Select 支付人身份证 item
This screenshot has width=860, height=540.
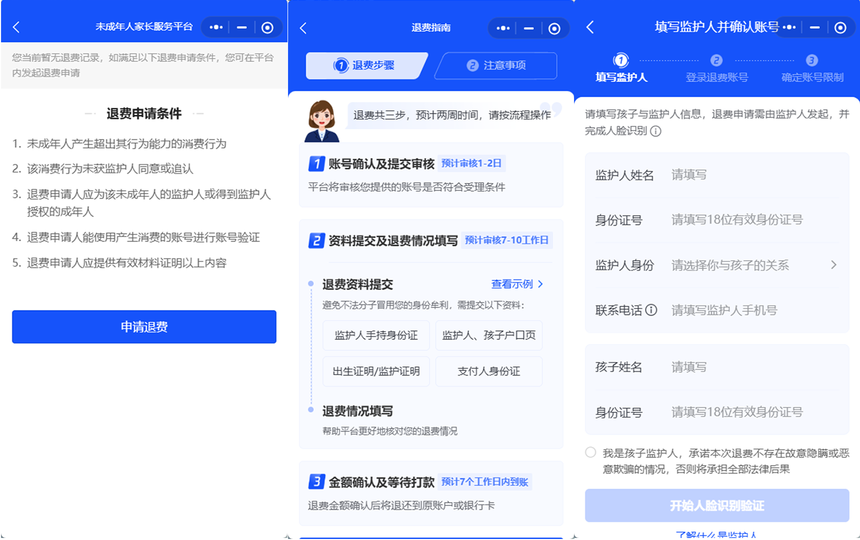point(489,371)
